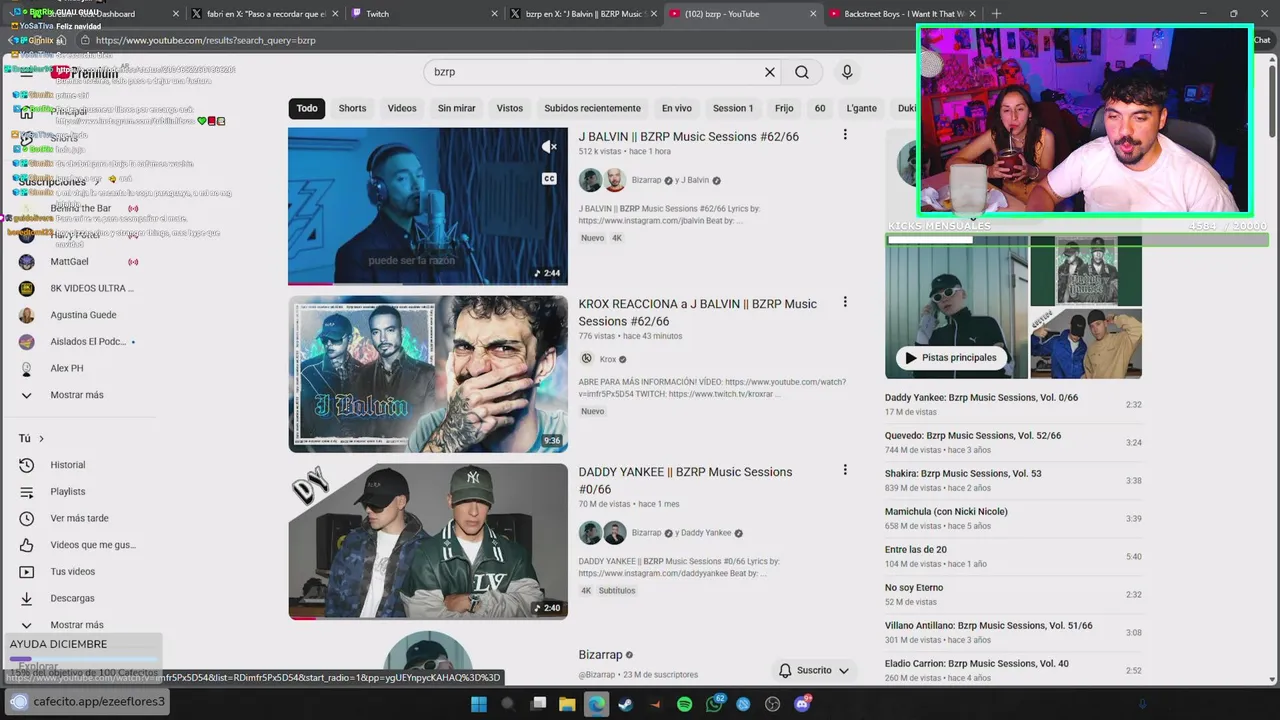
Task: Switch to the fabri en X browser tab
Action: [263, 14]
